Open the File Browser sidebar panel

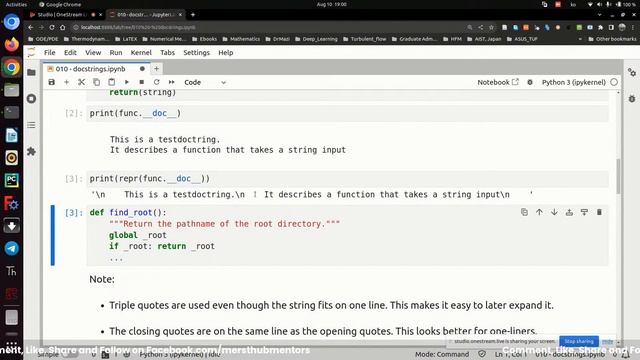31,73
